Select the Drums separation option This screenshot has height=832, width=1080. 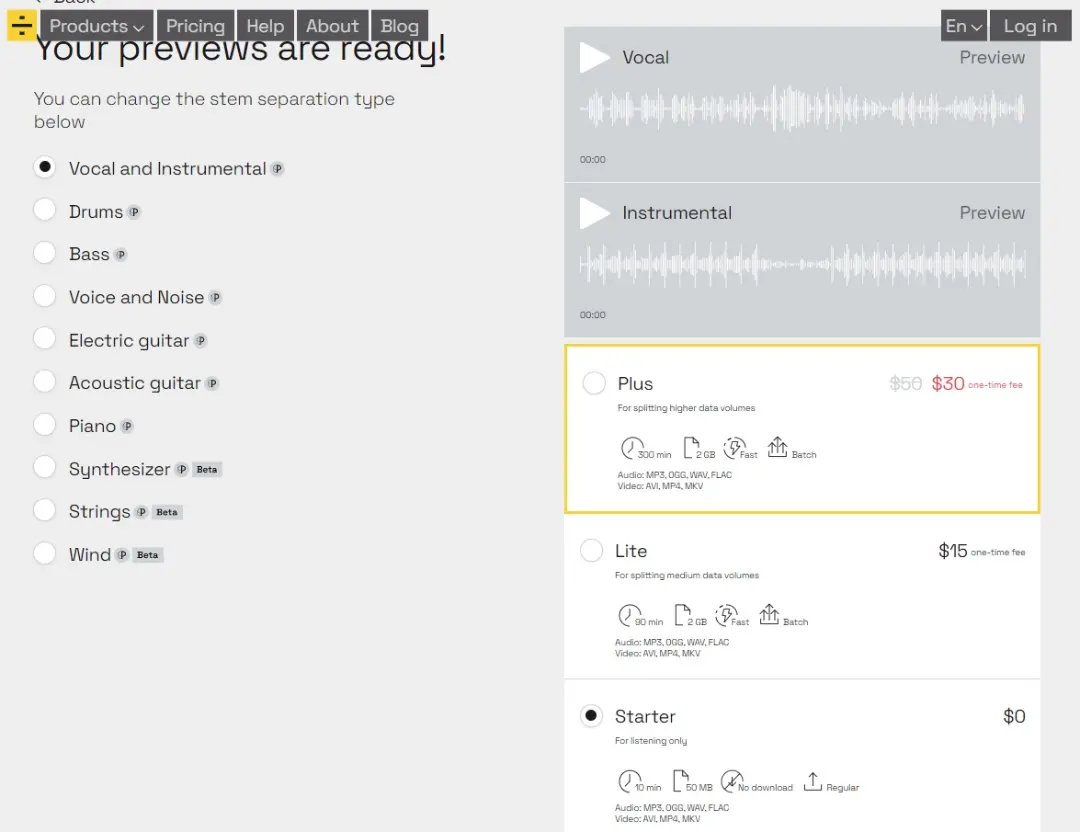45,210
